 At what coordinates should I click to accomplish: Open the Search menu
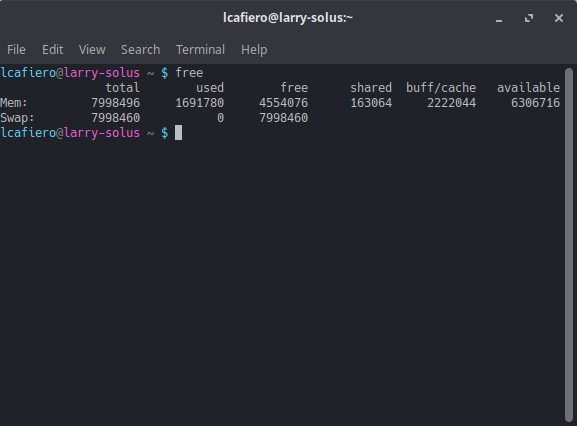[x=141, y=50]
